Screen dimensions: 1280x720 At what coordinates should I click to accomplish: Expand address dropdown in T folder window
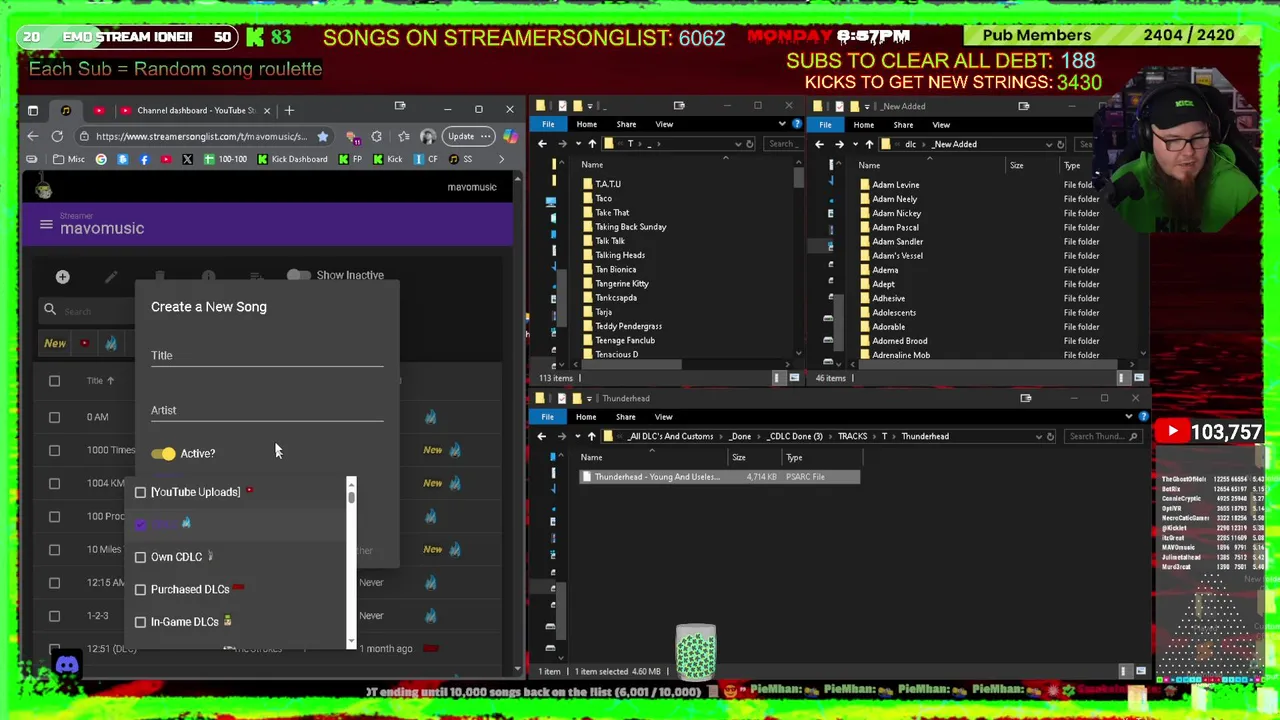pos(738,144)
